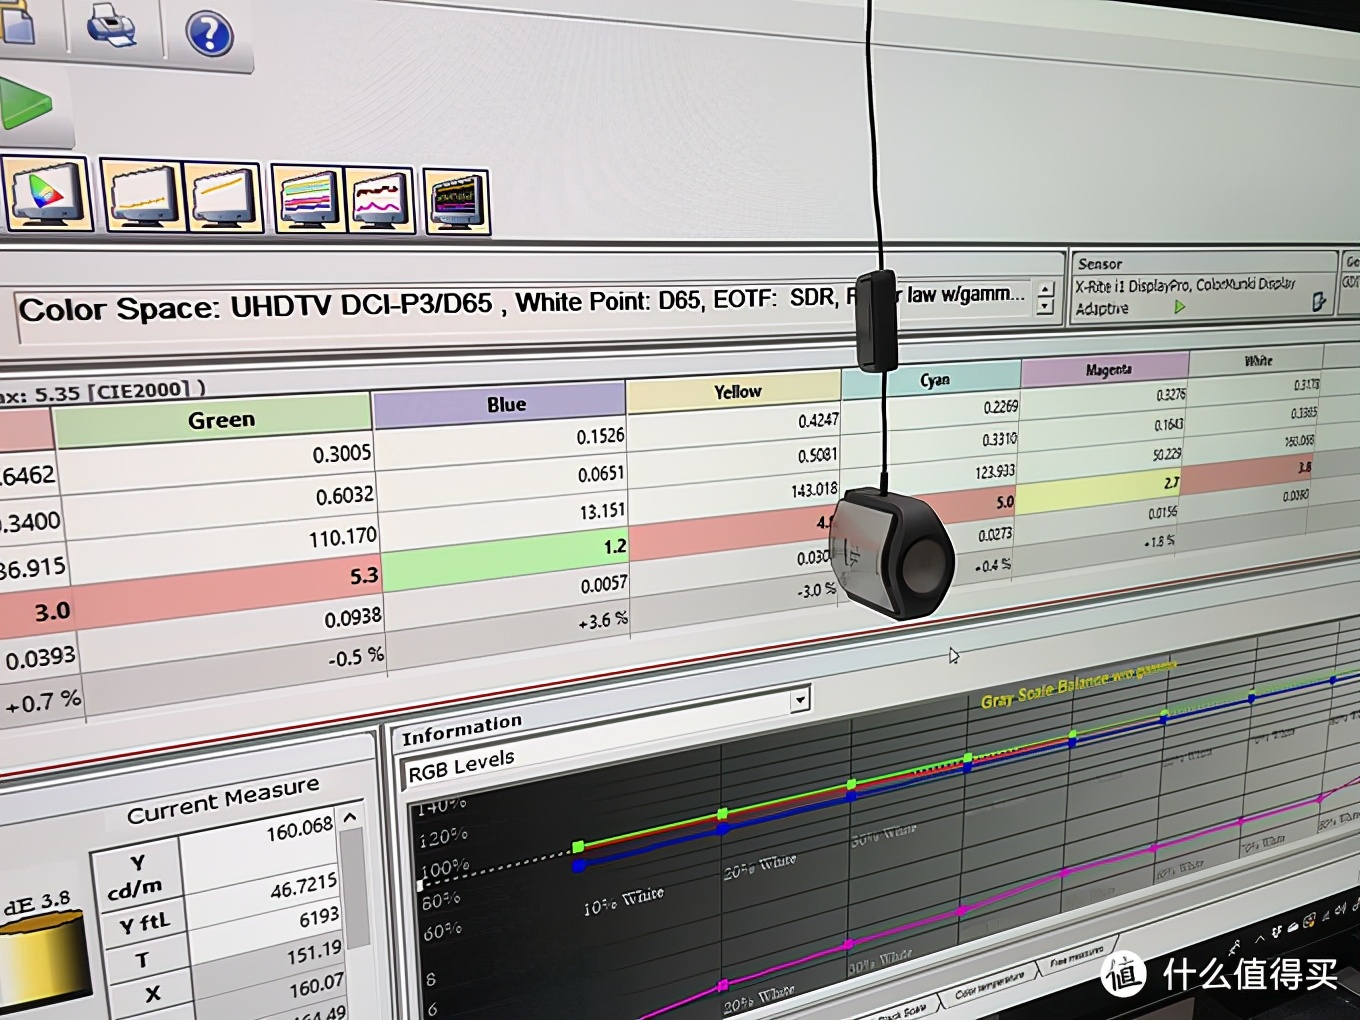Screen dimensions: 1360x1020
Task: Start sensor with small green play triangle
Action: coord(1180,307)
